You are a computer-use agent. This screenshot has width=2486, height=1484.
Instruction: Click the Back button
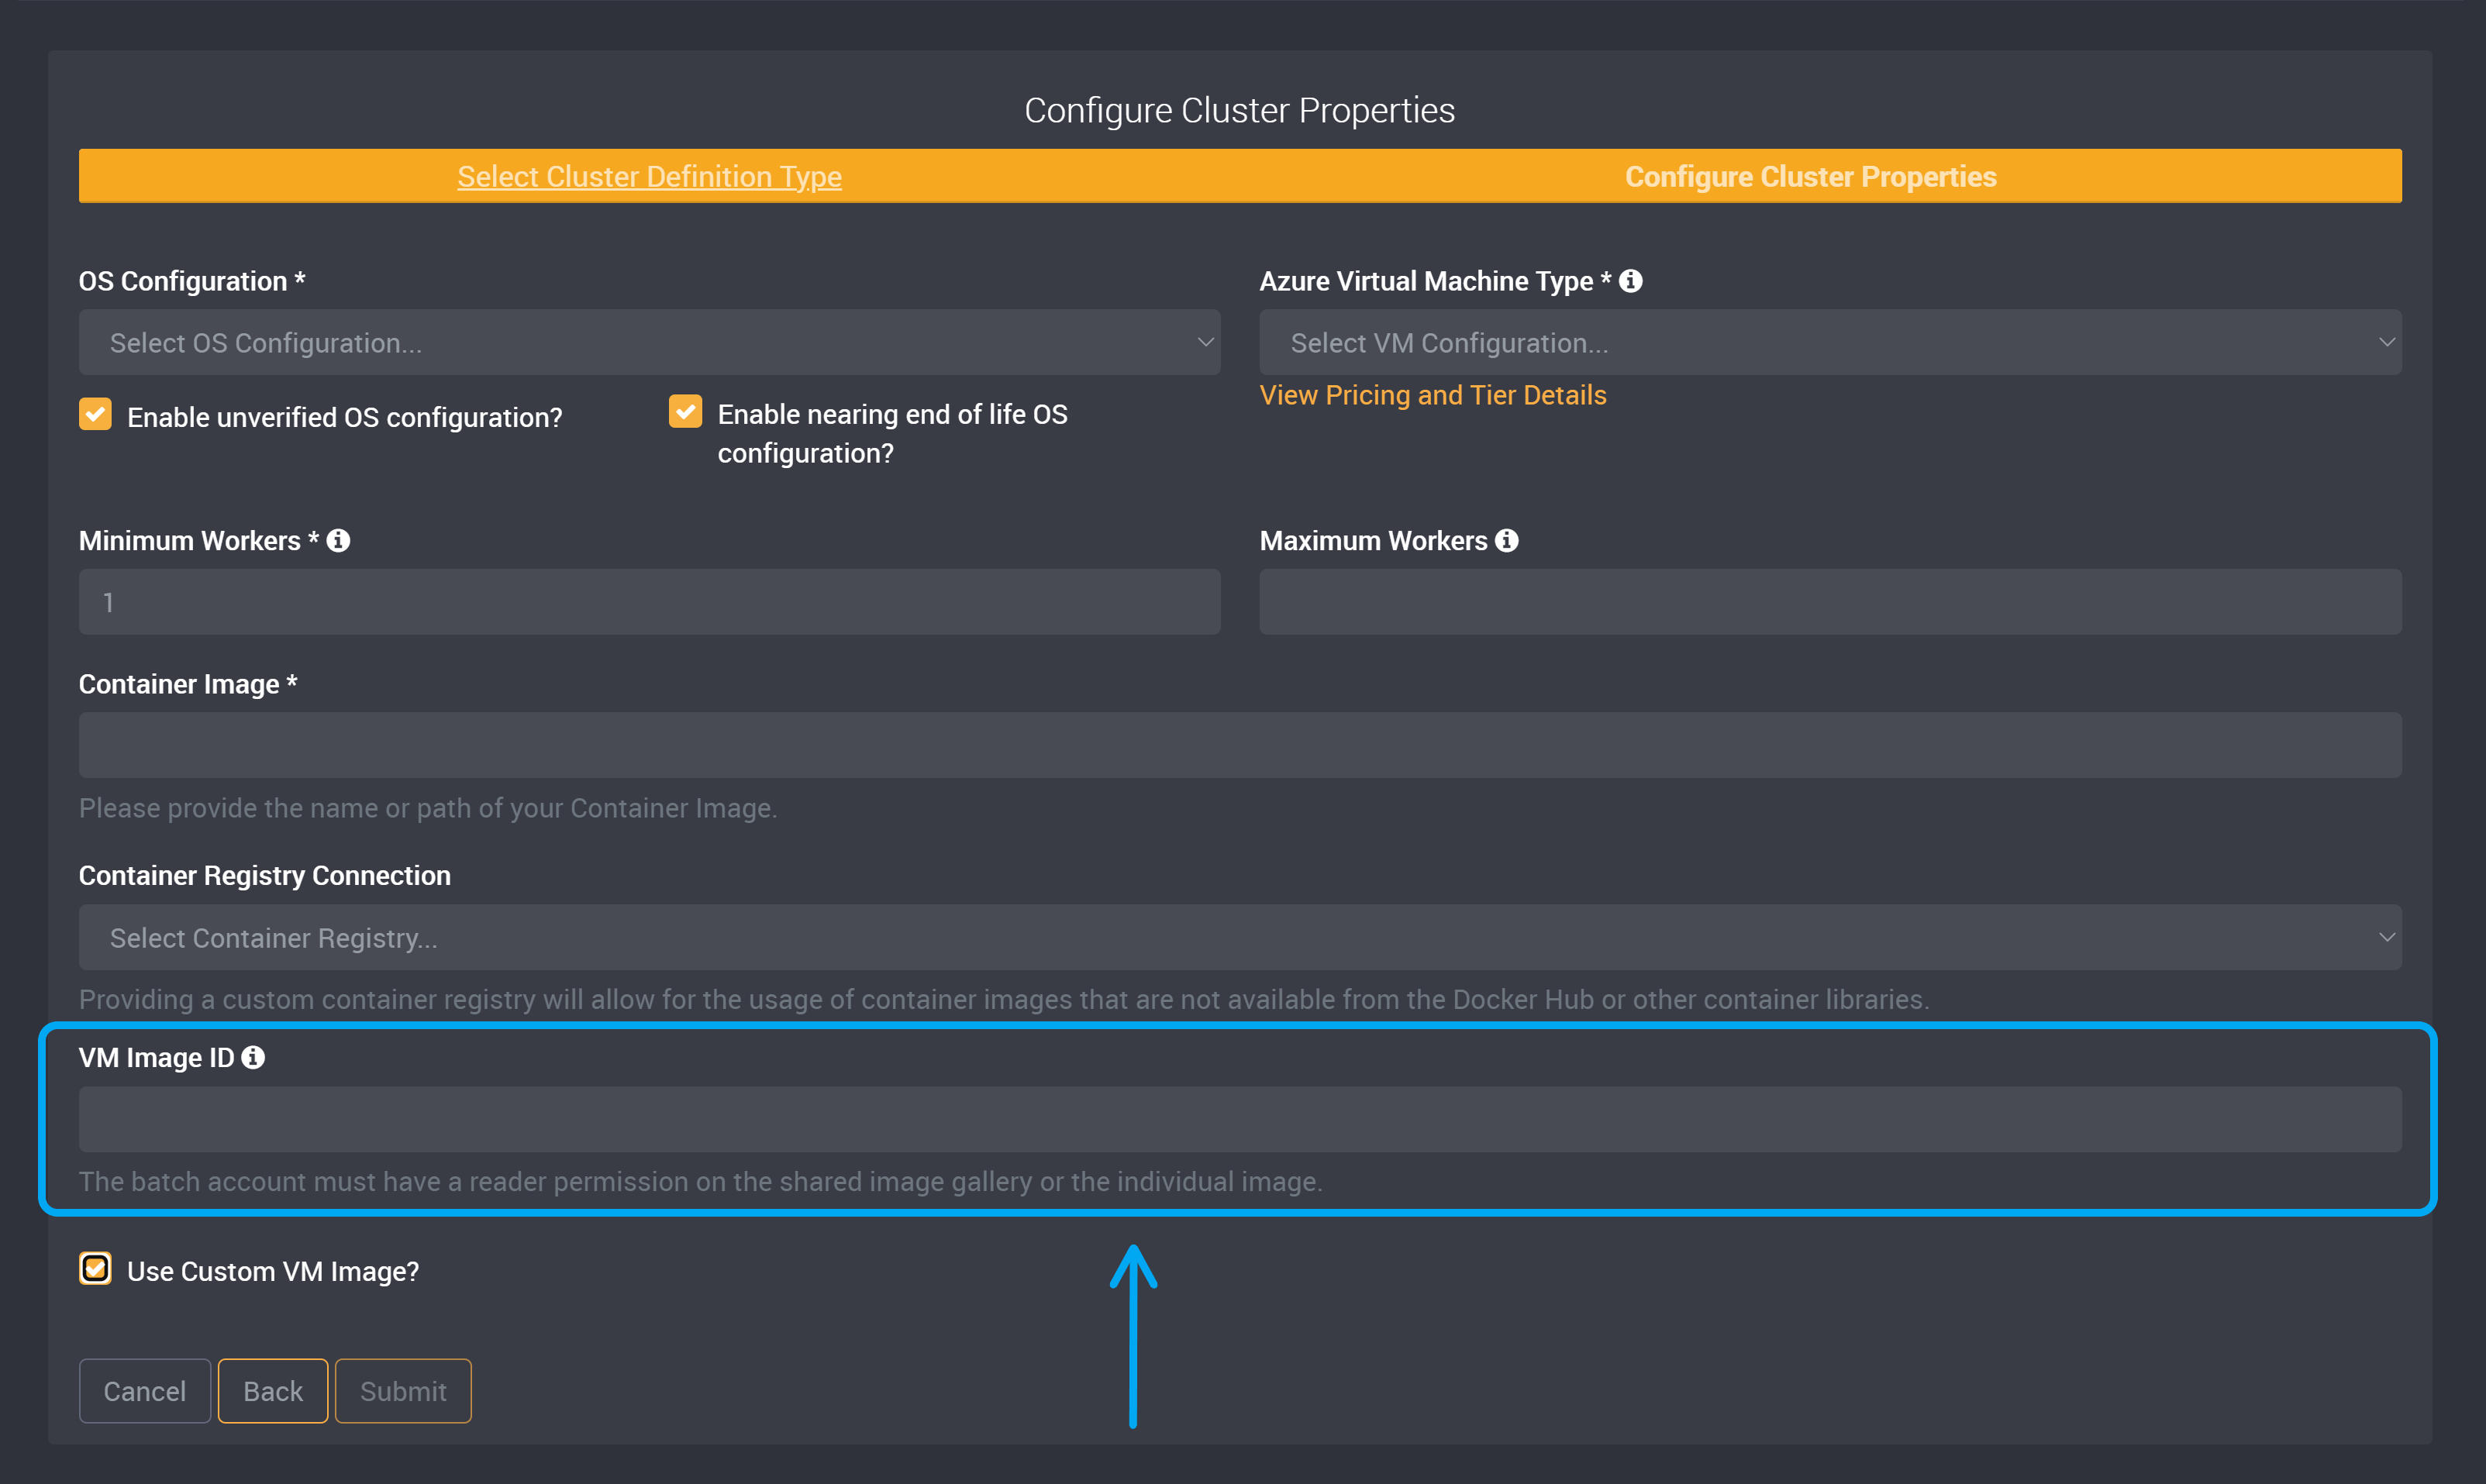272,1390
